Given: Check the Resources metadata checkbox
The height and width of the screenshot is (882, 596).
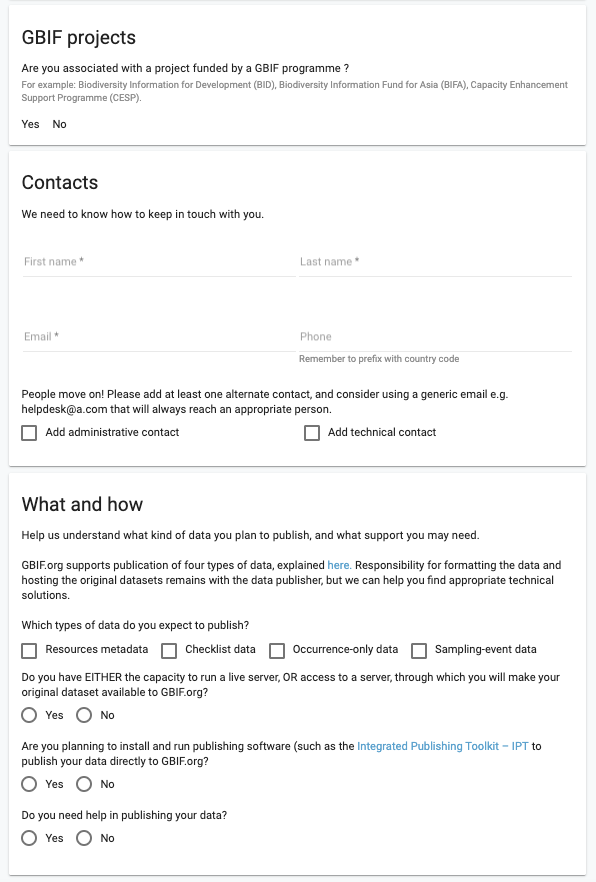Looking at the screenshot, I should point(29,650).
